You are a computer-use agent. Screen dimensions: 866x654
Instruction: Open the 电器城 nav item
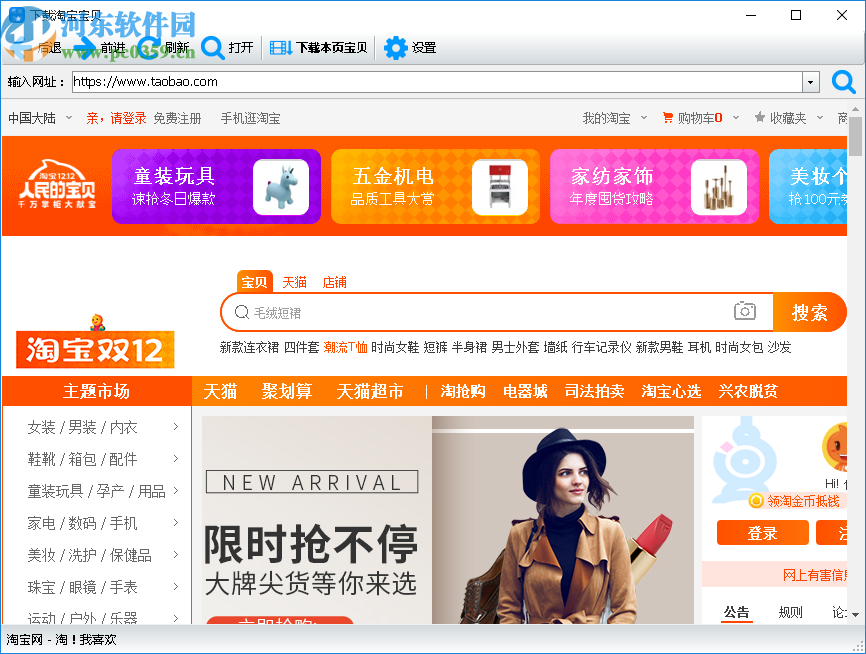pyautogui.click(x=525, y=391)
